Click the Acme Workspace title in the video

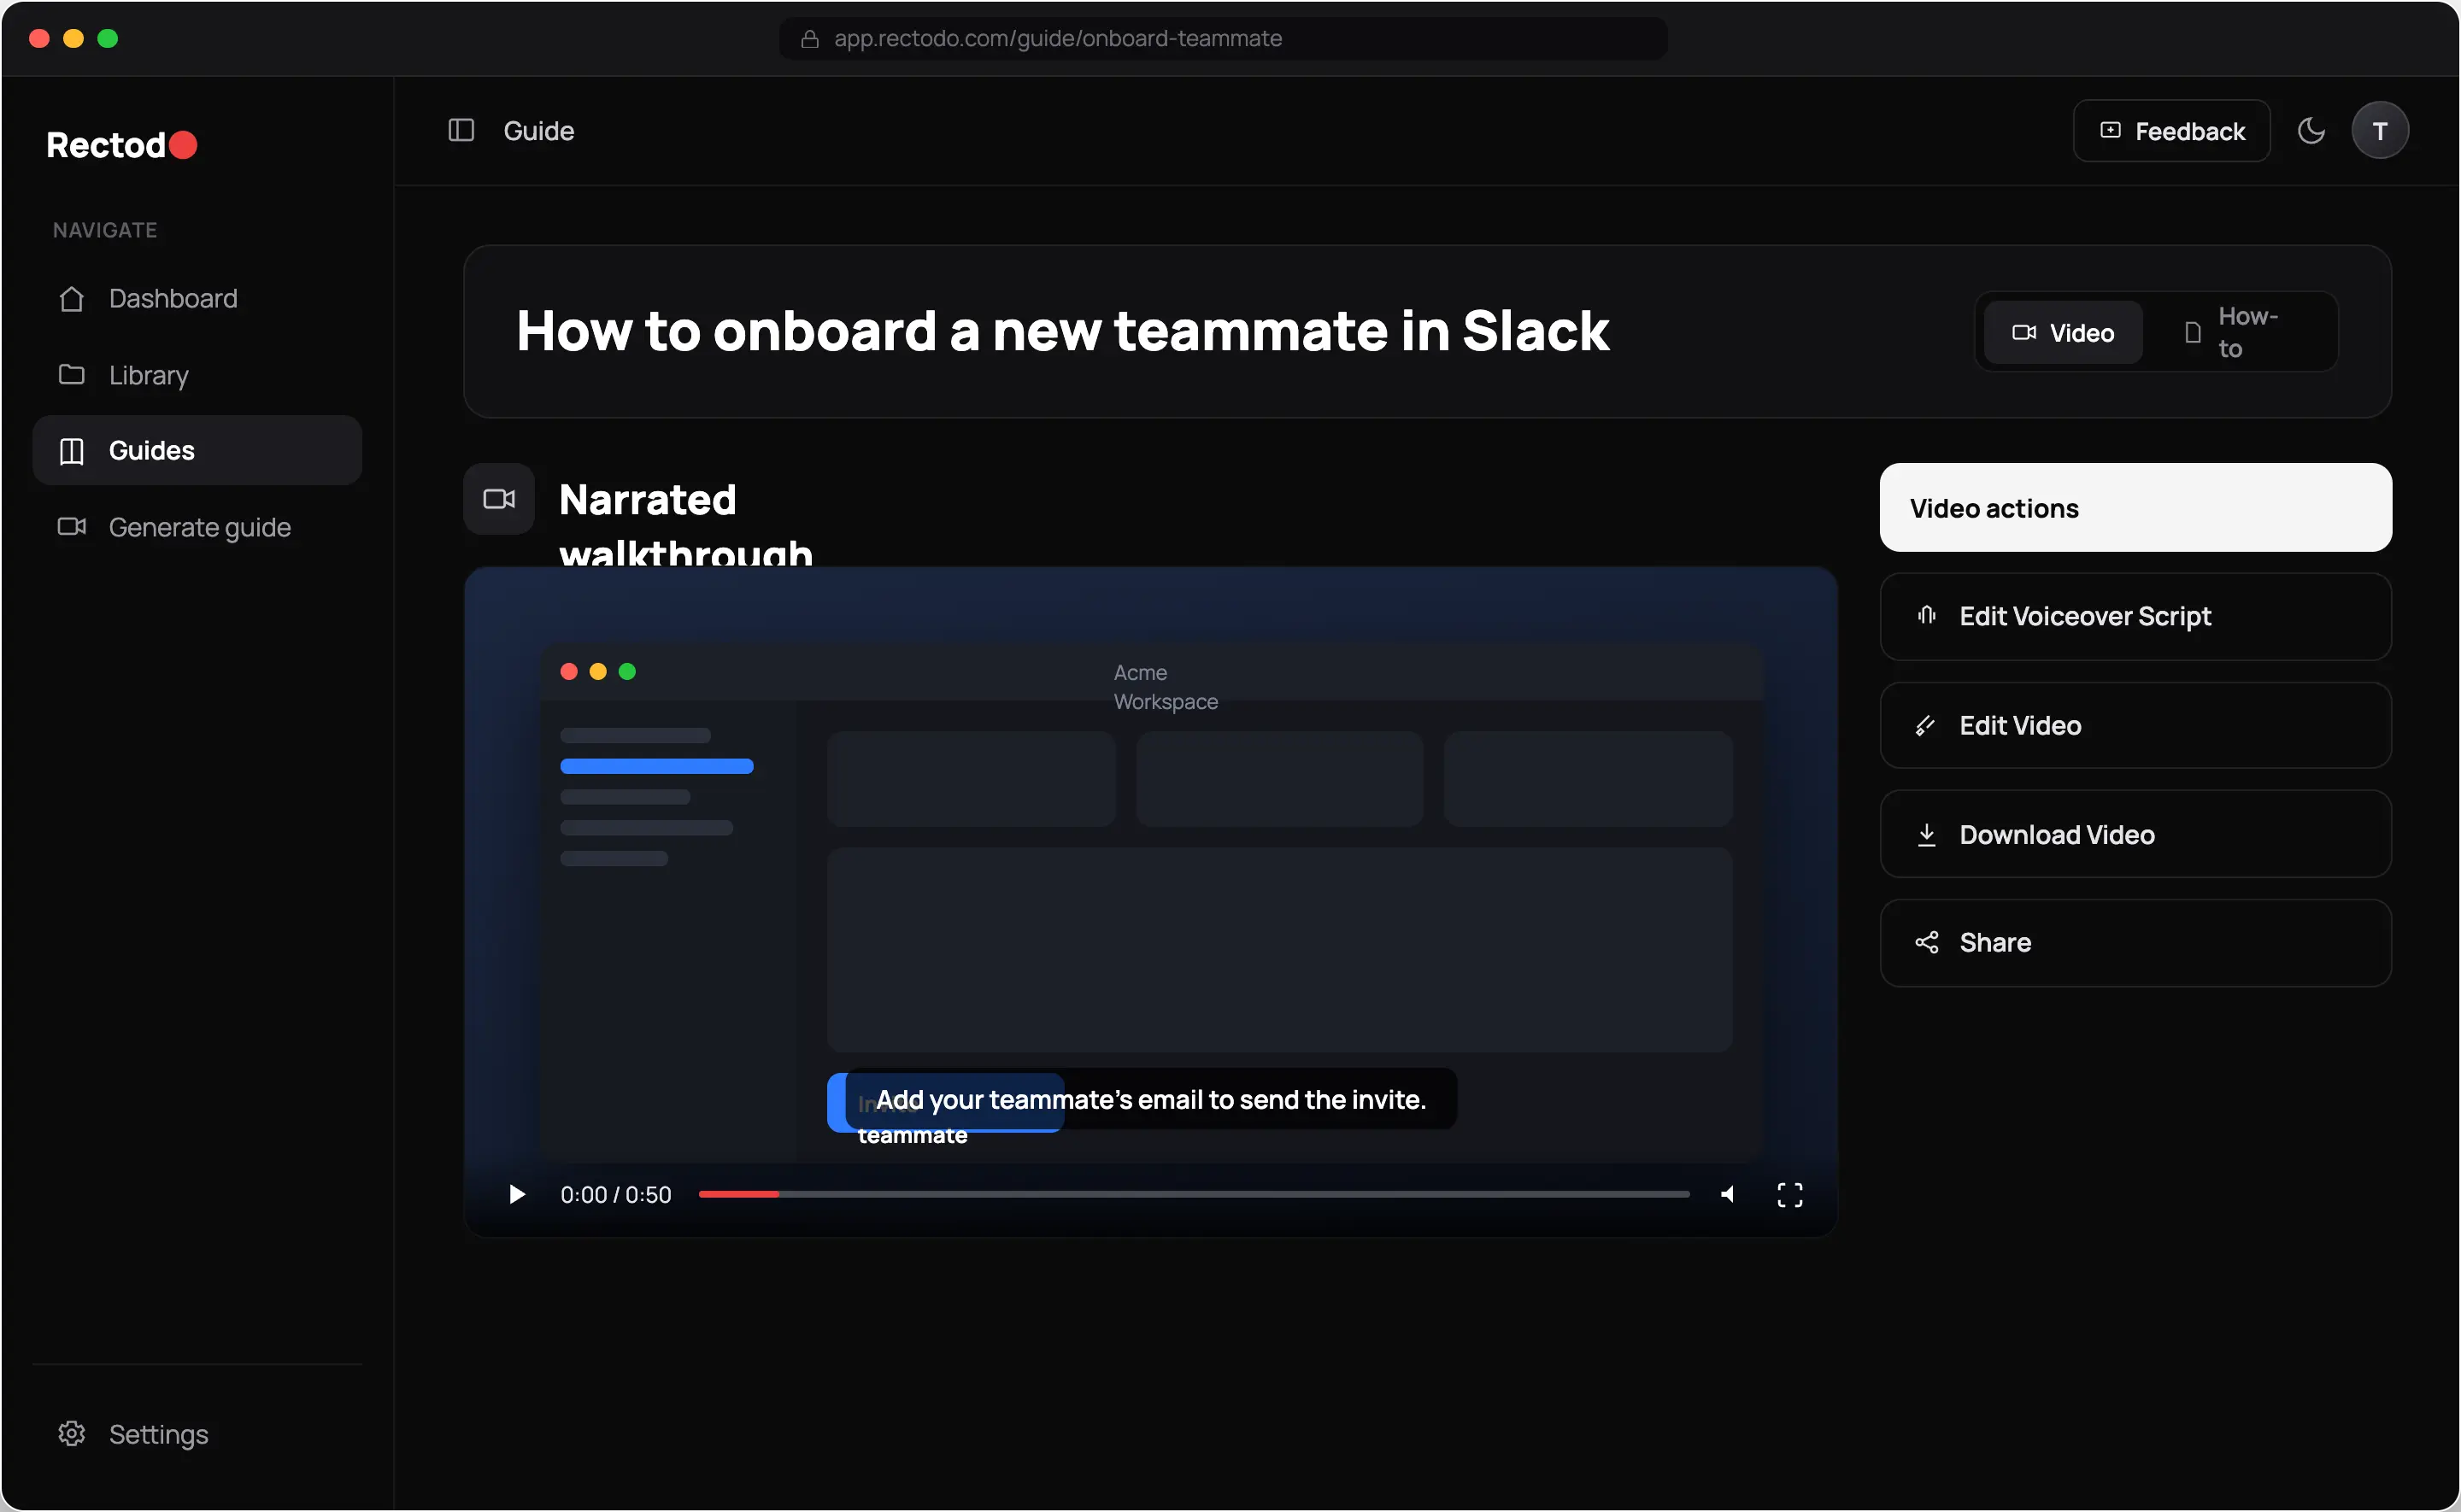pyautogui.click(x=1165, y=686)
